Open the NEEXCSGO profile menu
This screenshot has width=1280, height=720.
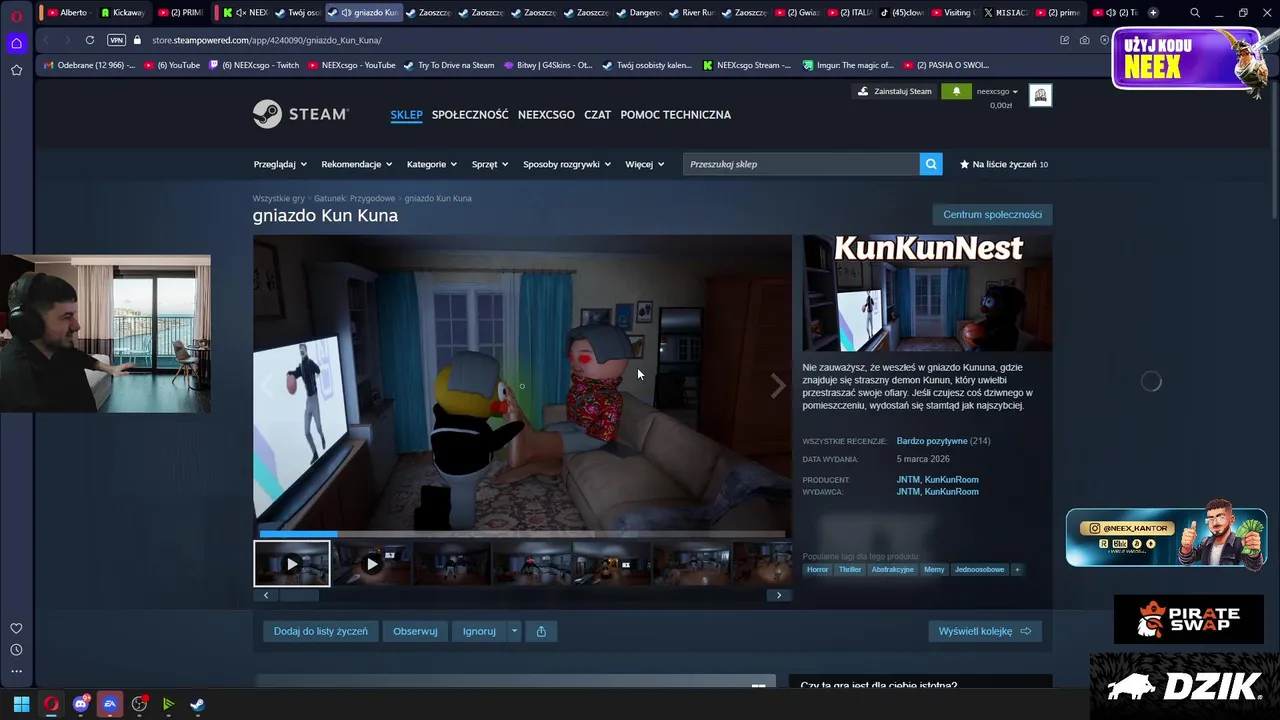pos(546,115)
